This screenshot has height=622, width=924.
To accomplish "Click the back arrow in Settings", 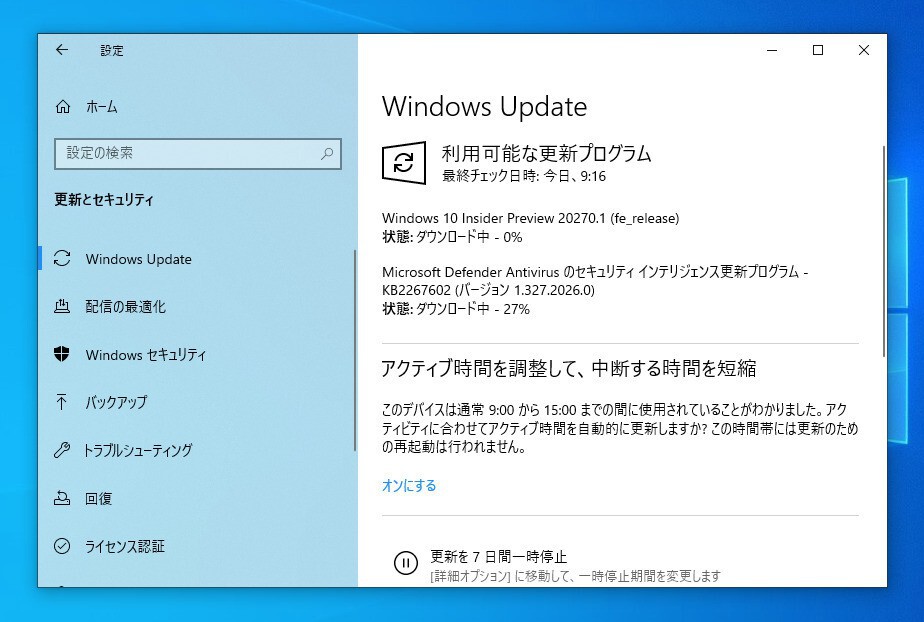I will point(62,50).
